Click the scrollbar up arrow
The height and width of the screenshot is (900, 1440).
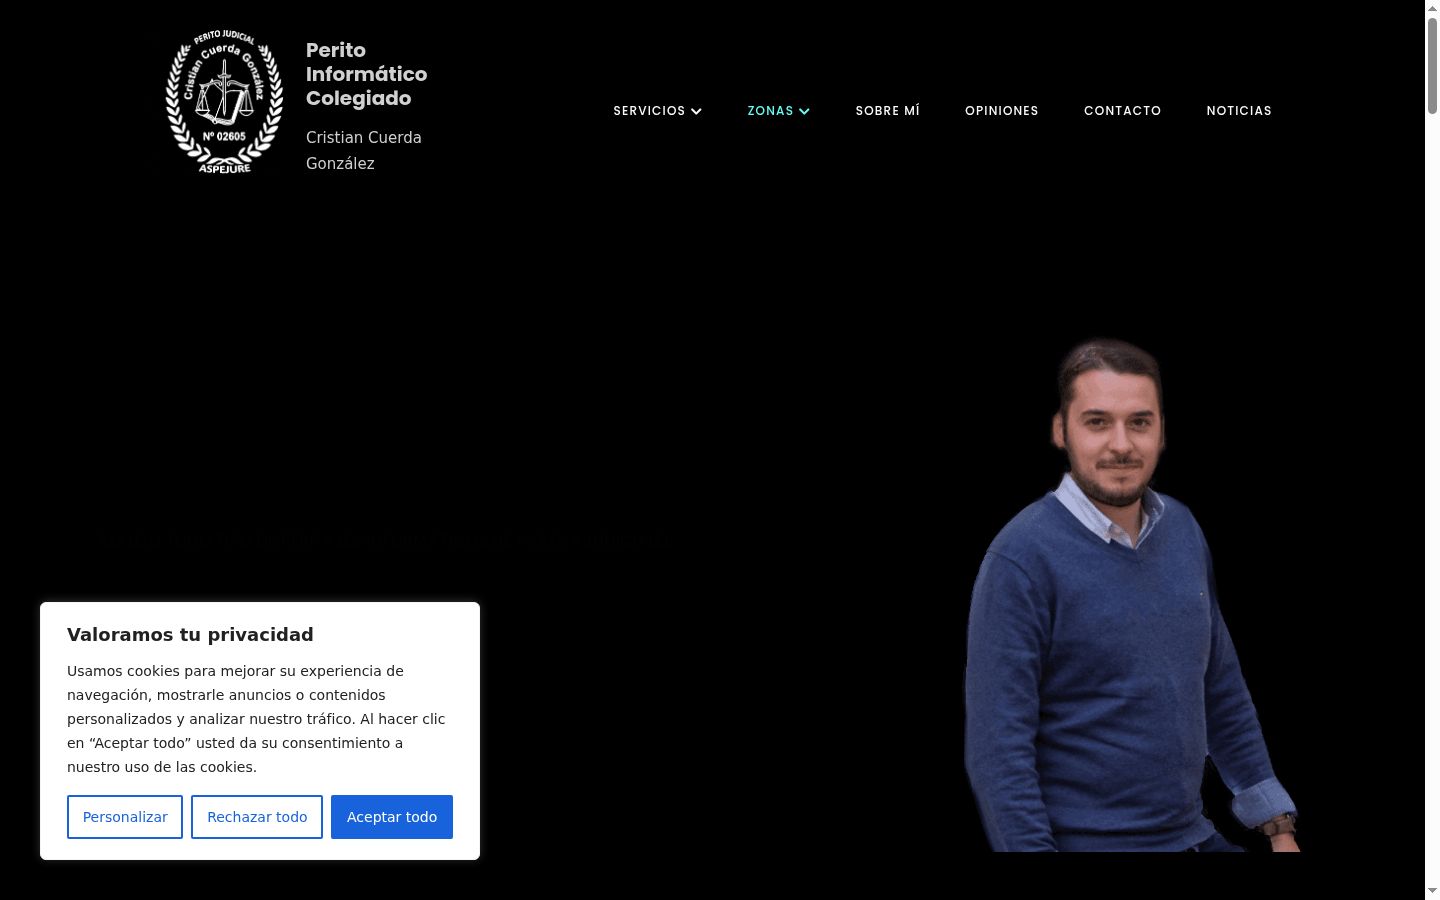pos(1432,7)
